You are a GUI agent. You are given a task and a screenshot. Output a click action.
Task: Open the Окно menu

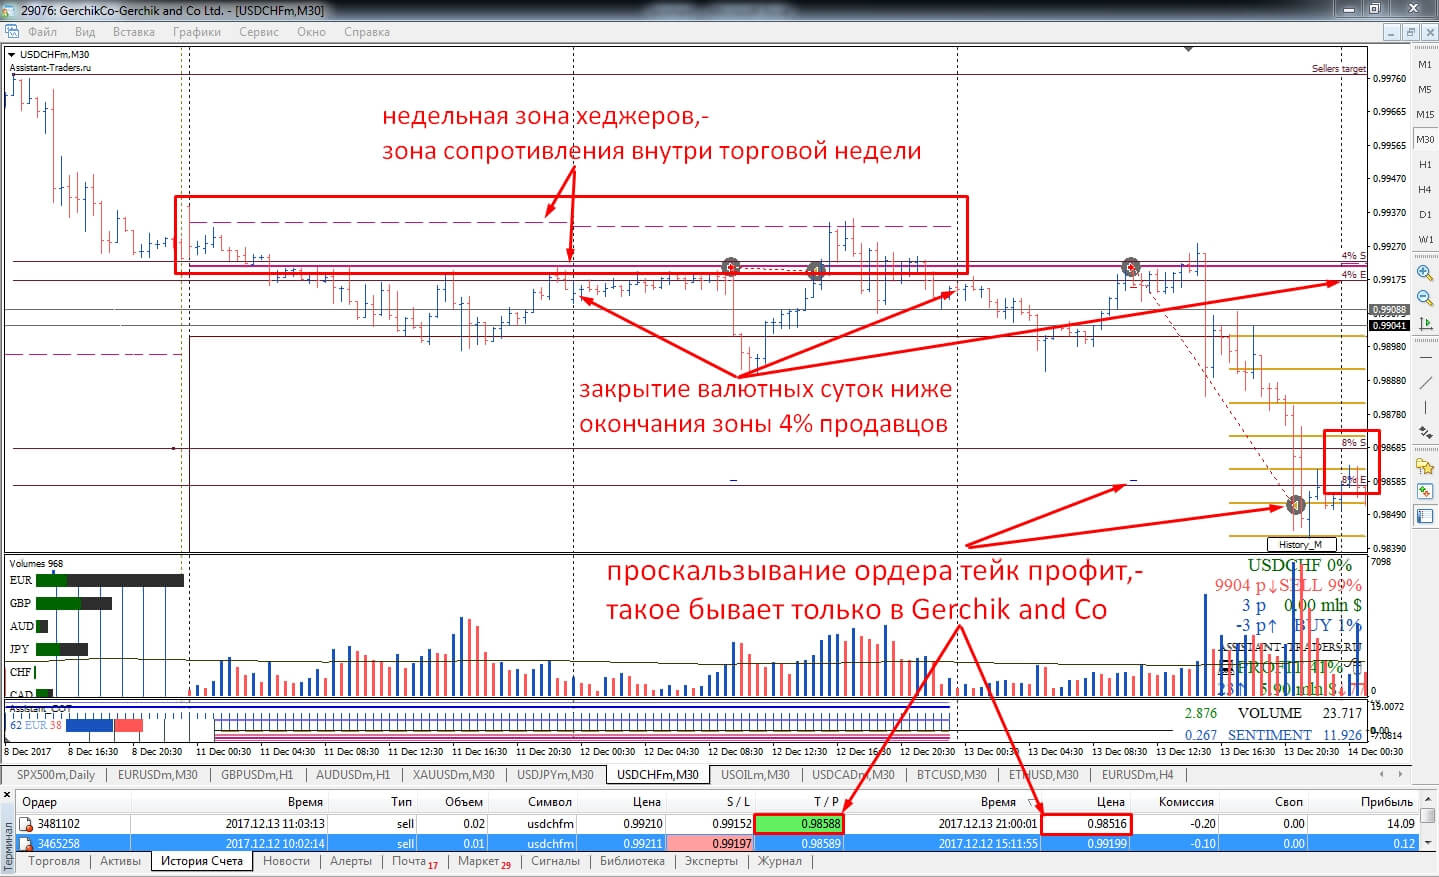[311, 32]
